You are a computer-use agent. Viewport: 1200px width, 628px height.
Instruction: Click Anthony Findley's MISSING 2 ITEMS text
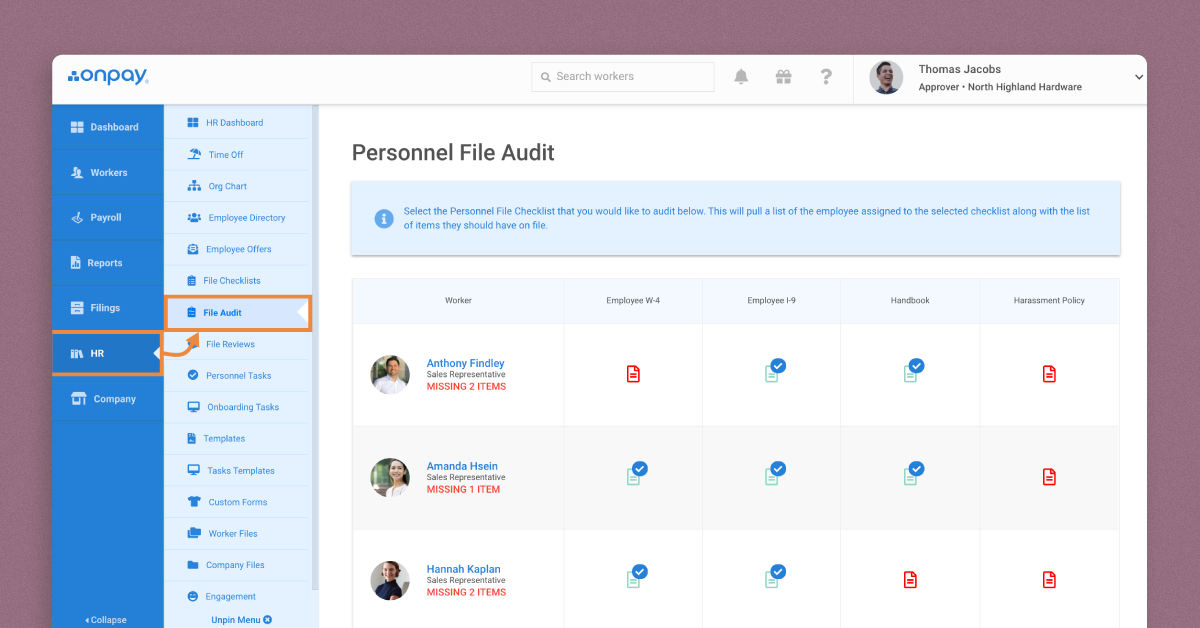(466, 387)
